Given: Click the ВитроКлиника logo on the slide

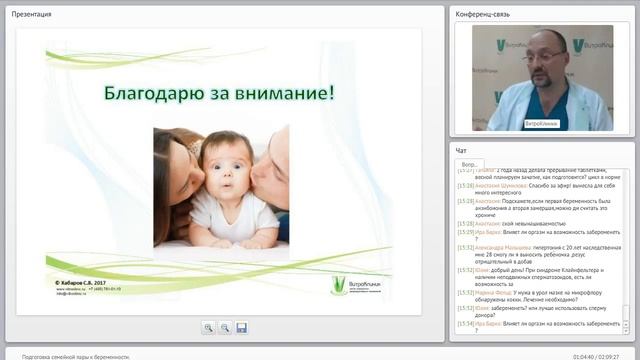Looking at the screenshot, I should coord(356,285).
